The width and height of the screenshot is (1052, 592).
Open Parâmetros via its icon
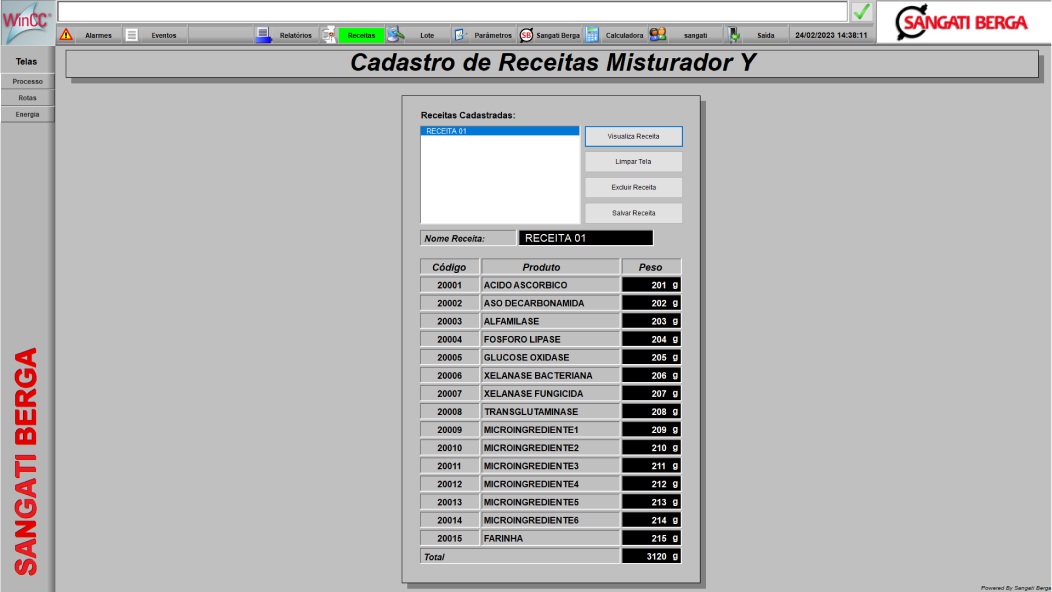[460, 35]
